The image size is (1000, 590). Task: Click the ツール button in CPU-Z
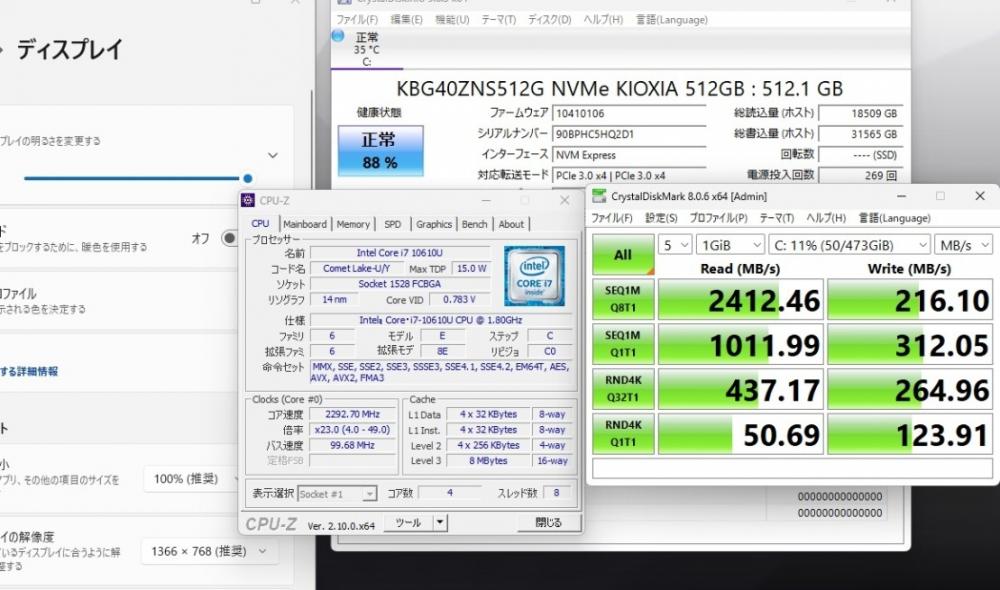click(408, 522)
